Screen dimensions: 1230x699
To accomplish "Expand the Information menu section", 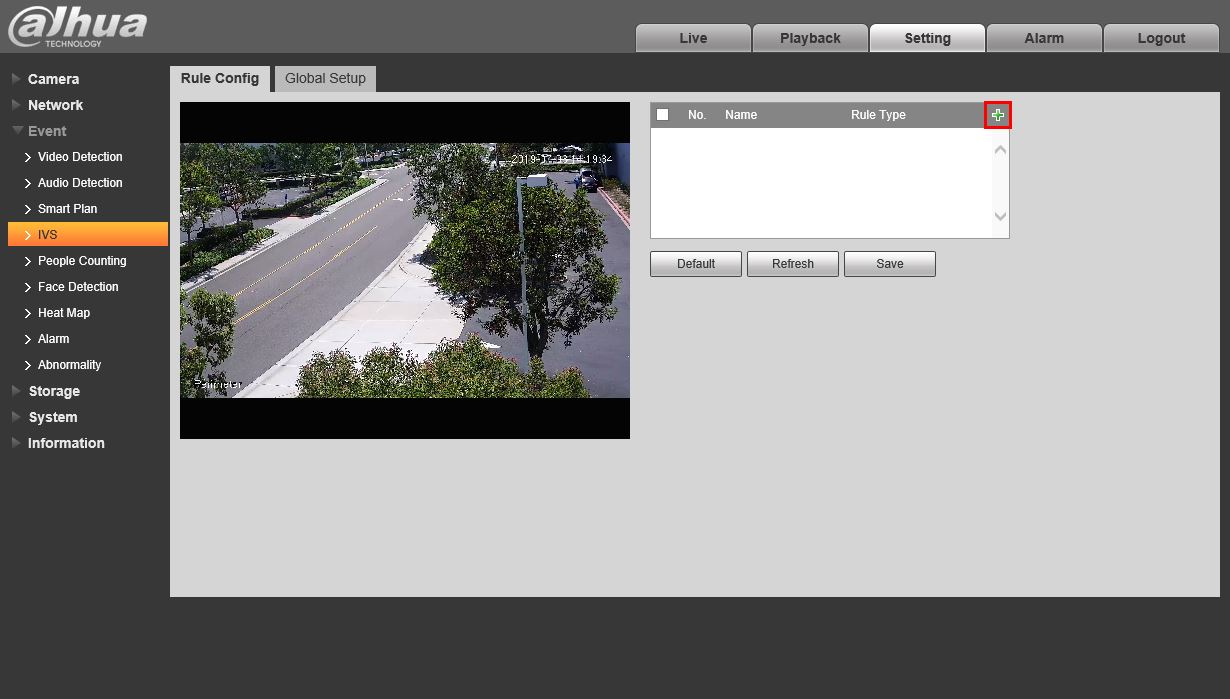I will pyautogui.click(x=66, y=443).
